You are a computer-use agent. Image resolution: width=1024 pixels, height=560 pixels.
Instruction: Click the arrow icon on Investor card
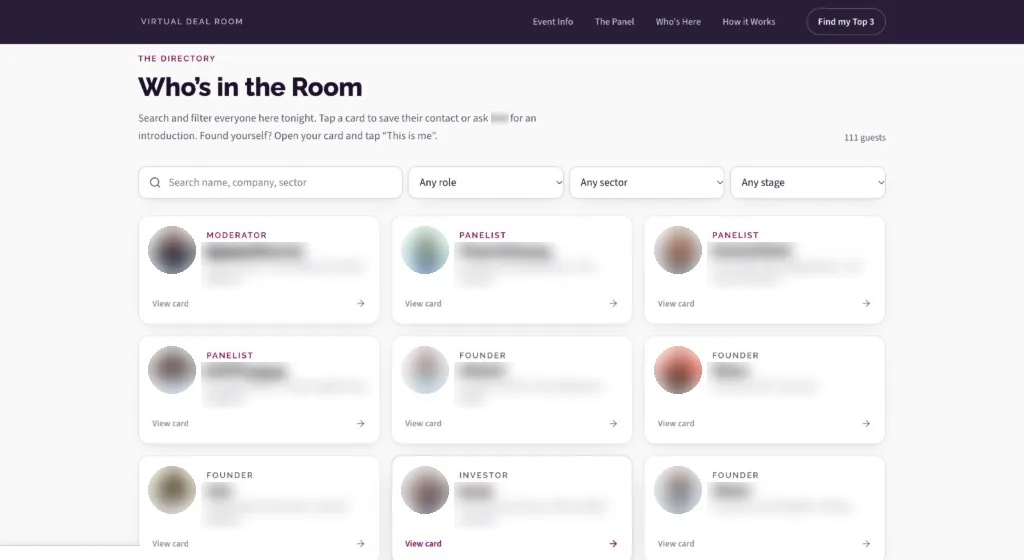pos(613,544)
